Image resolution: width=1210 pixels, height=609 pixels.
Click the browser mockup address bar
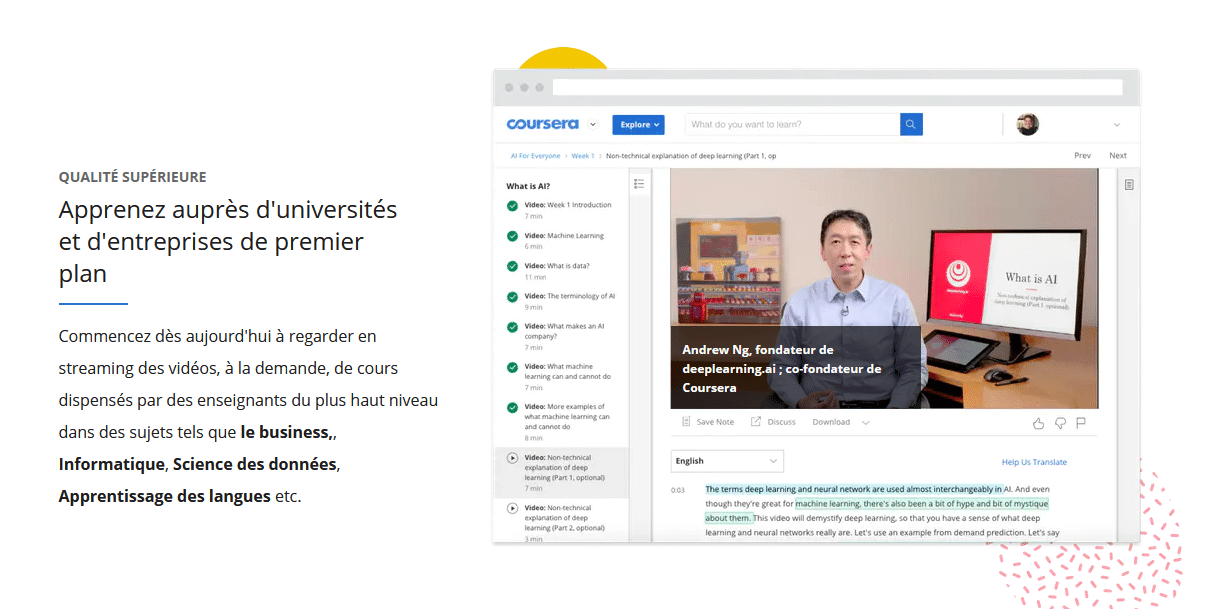coord(838,88)
